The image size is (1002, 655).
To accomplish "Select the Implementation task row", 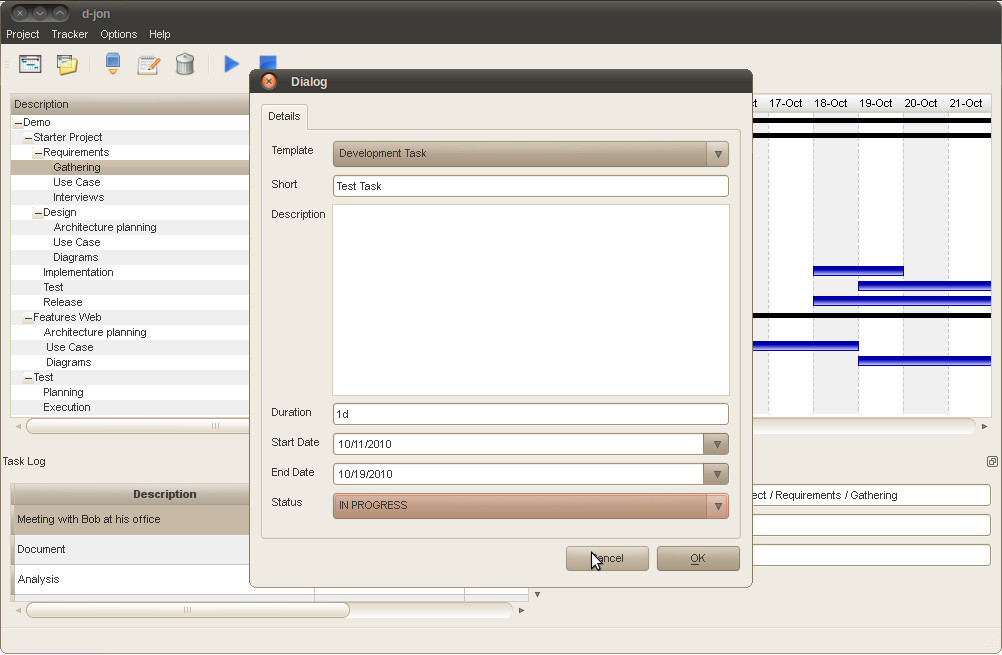I will (x=130, y=272).
